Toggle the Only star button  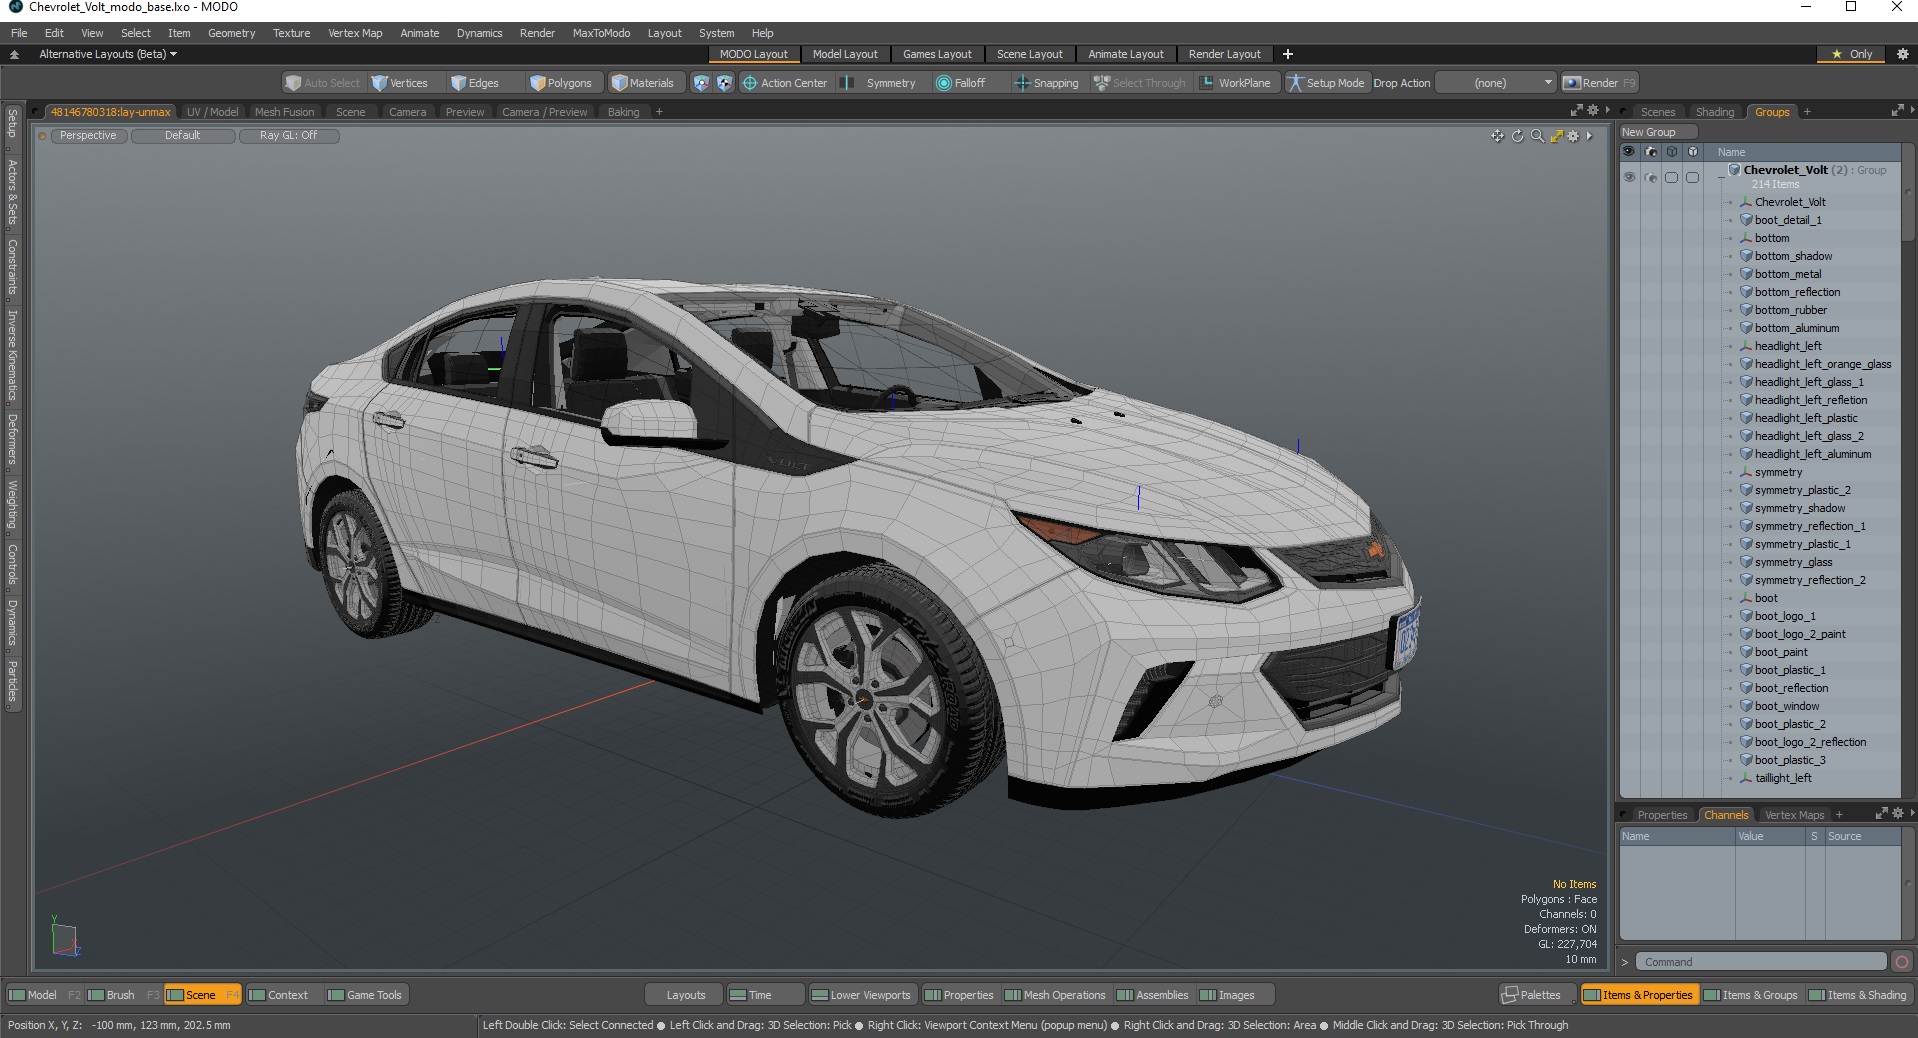coord(1851,54)
